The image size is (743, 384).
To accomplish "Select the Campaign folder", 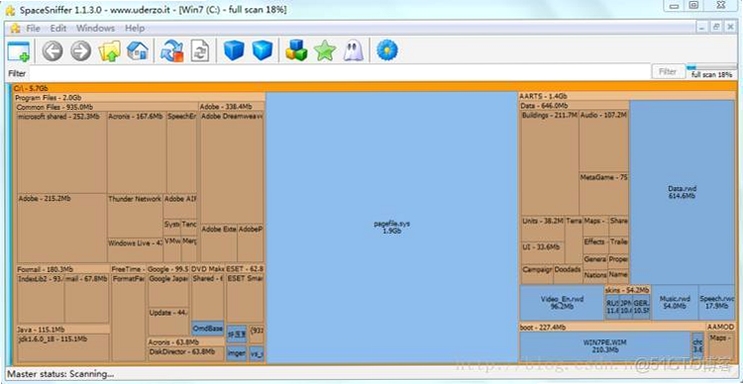I will point(537,274).
